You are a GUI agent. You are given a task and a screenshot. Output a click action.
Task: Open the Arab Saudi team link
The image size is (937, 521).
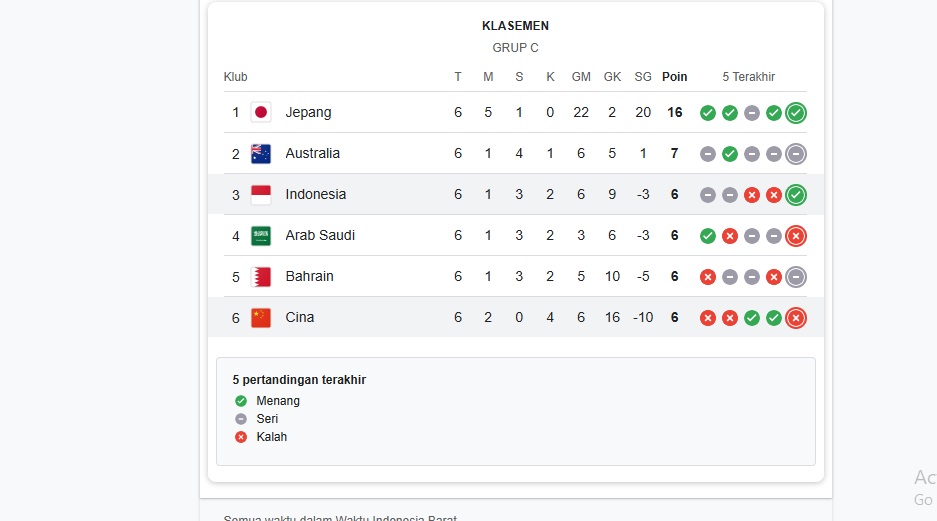coord(320,235)
